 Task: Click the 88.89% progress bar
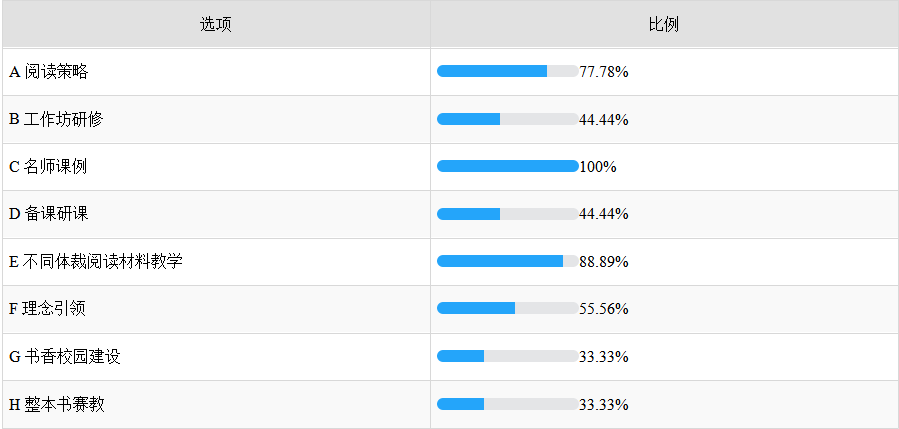507,262
